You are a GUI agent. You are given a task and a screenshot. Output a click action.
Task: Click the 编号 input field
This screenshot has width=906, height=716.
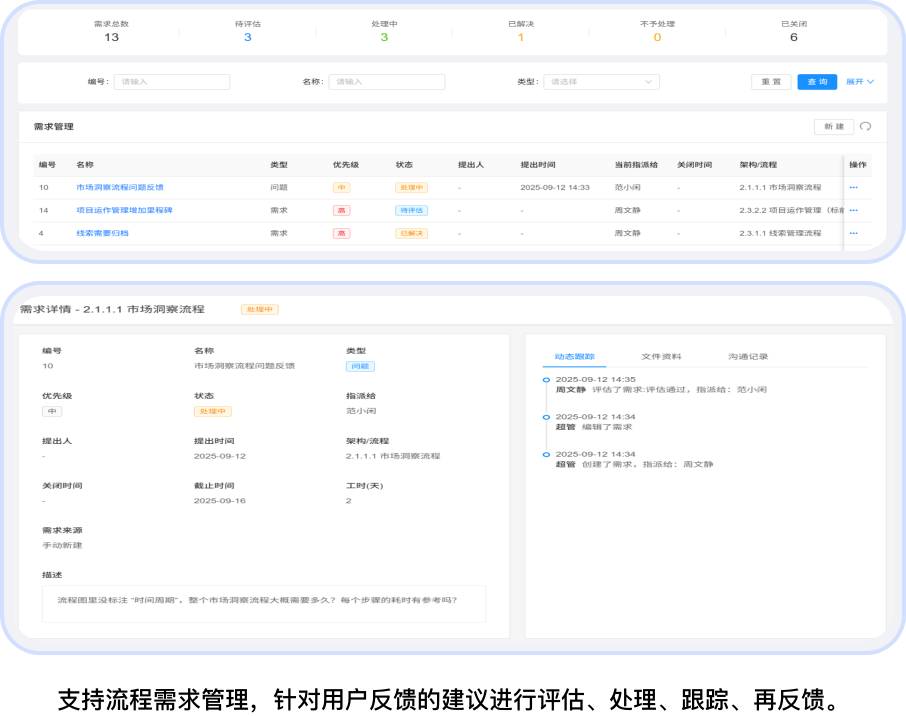click(x=171, y=82)
